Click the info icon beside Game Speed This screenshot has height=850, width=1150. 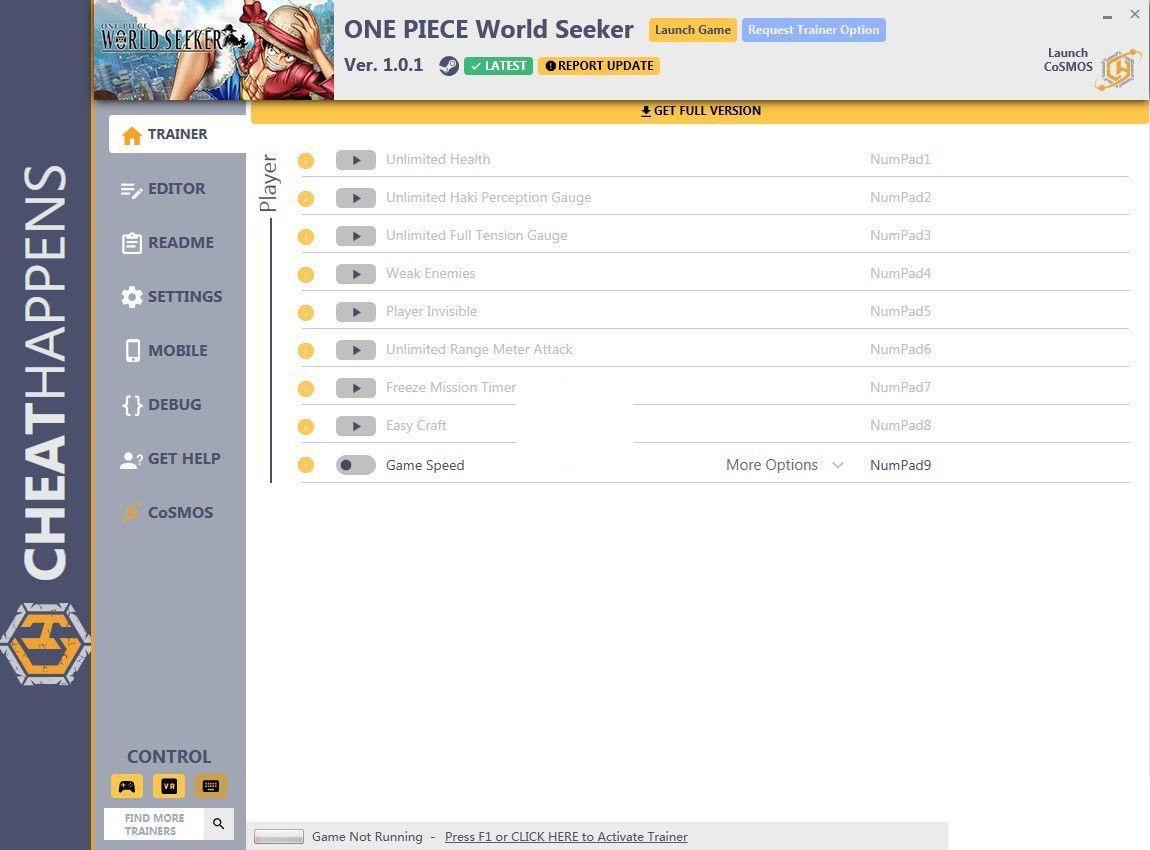pyautogui.click(x=306, y=465)
